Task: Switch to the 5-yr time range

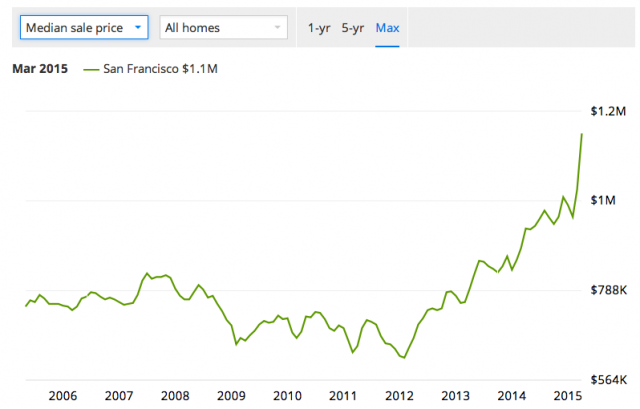Action: point(352,27)
